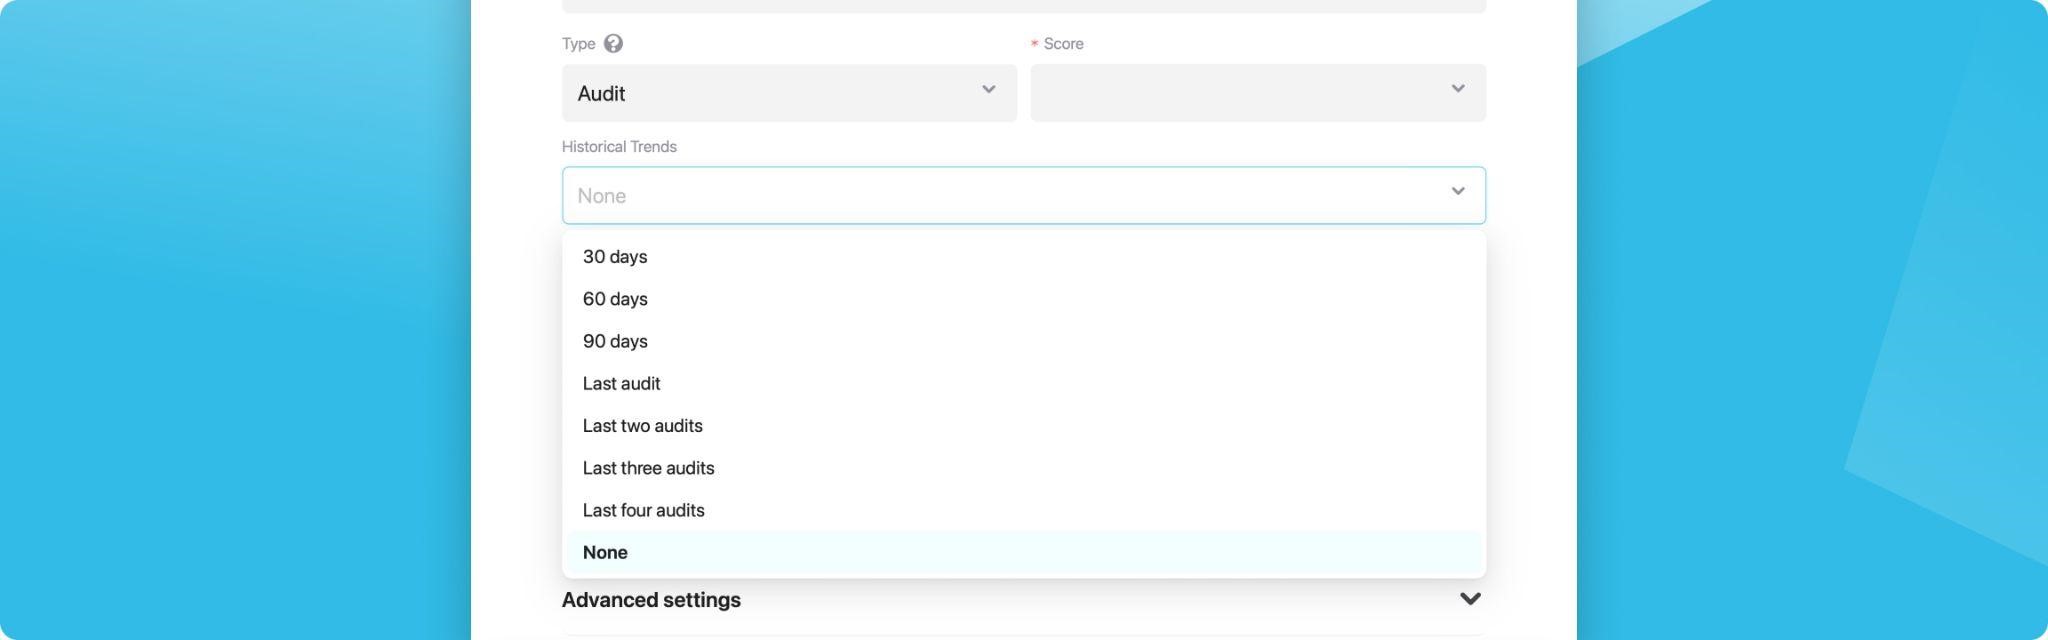Select the 30 days option
Image resolution: width=2048 pixels, height=640 pixels.
click(615, 257)
